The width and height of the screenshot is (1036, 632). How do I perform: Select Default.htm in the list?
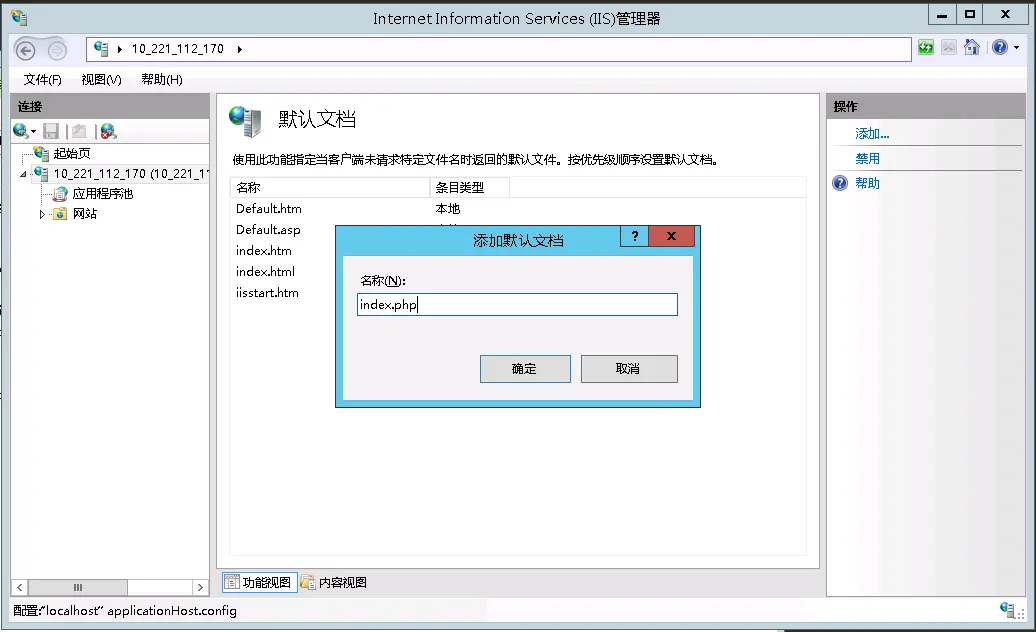tap(269, 209)
